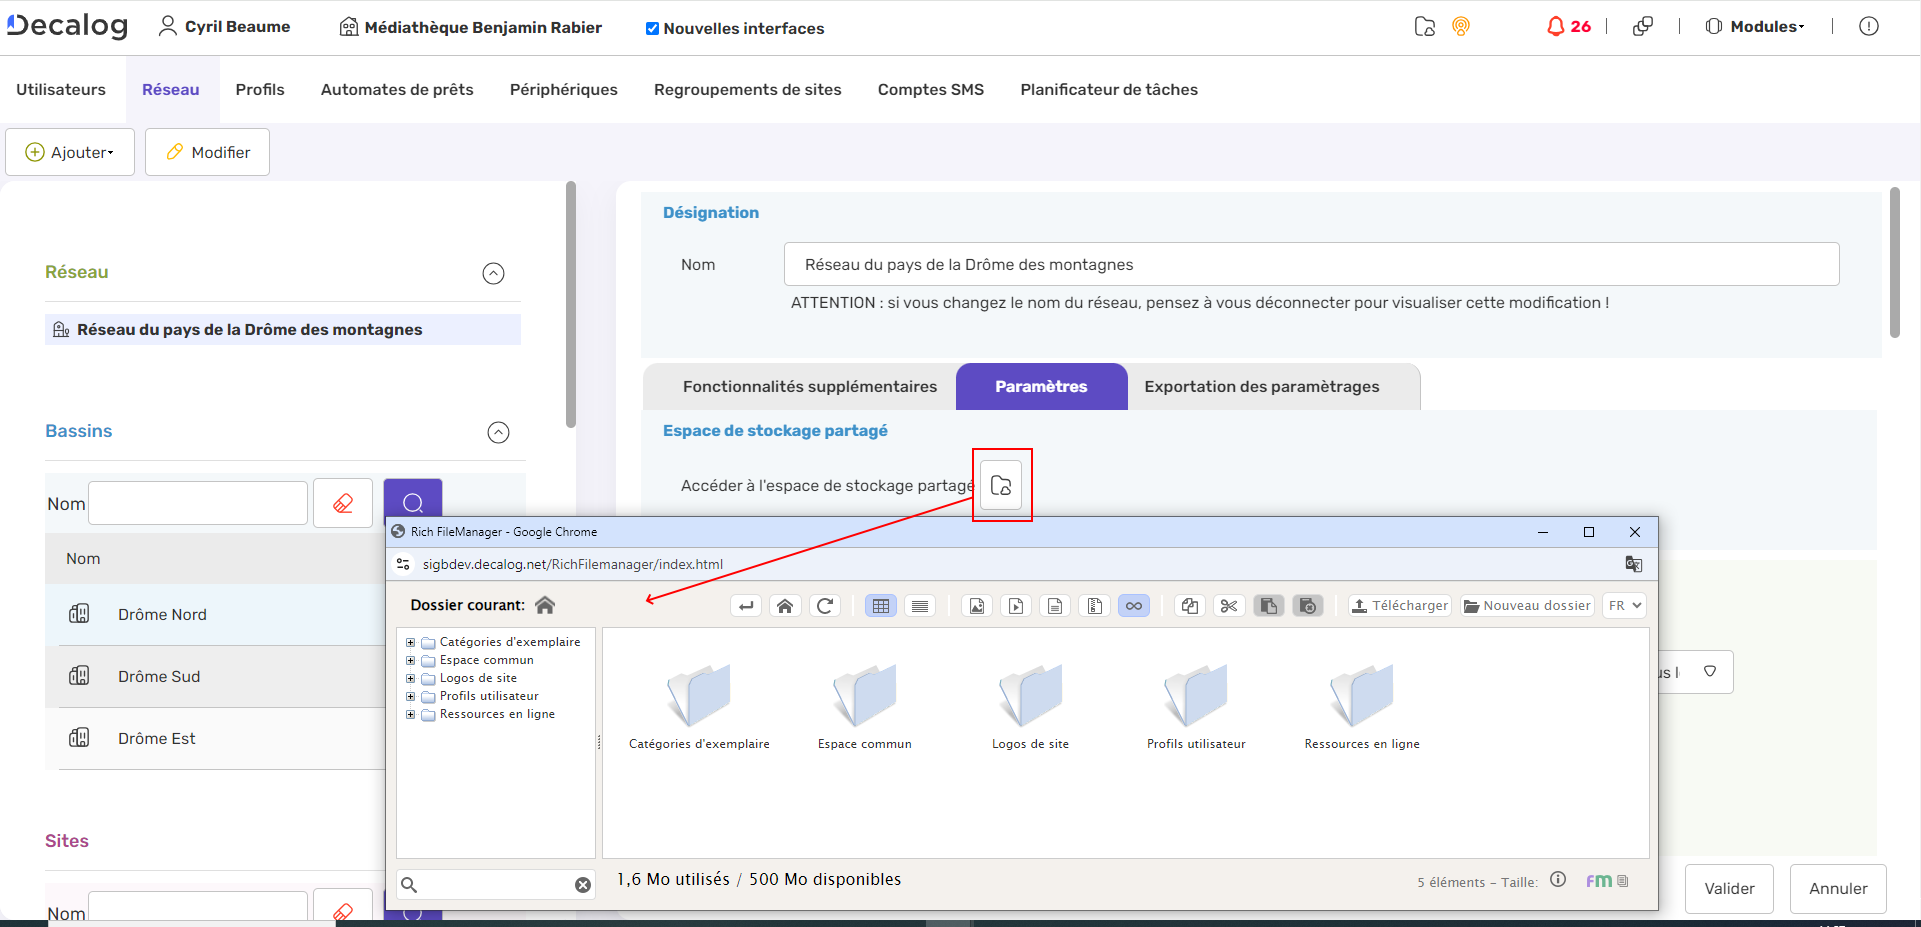Open the Profils menu item
This screenshot has height=927, width=1921.
(x=260, y=90)
